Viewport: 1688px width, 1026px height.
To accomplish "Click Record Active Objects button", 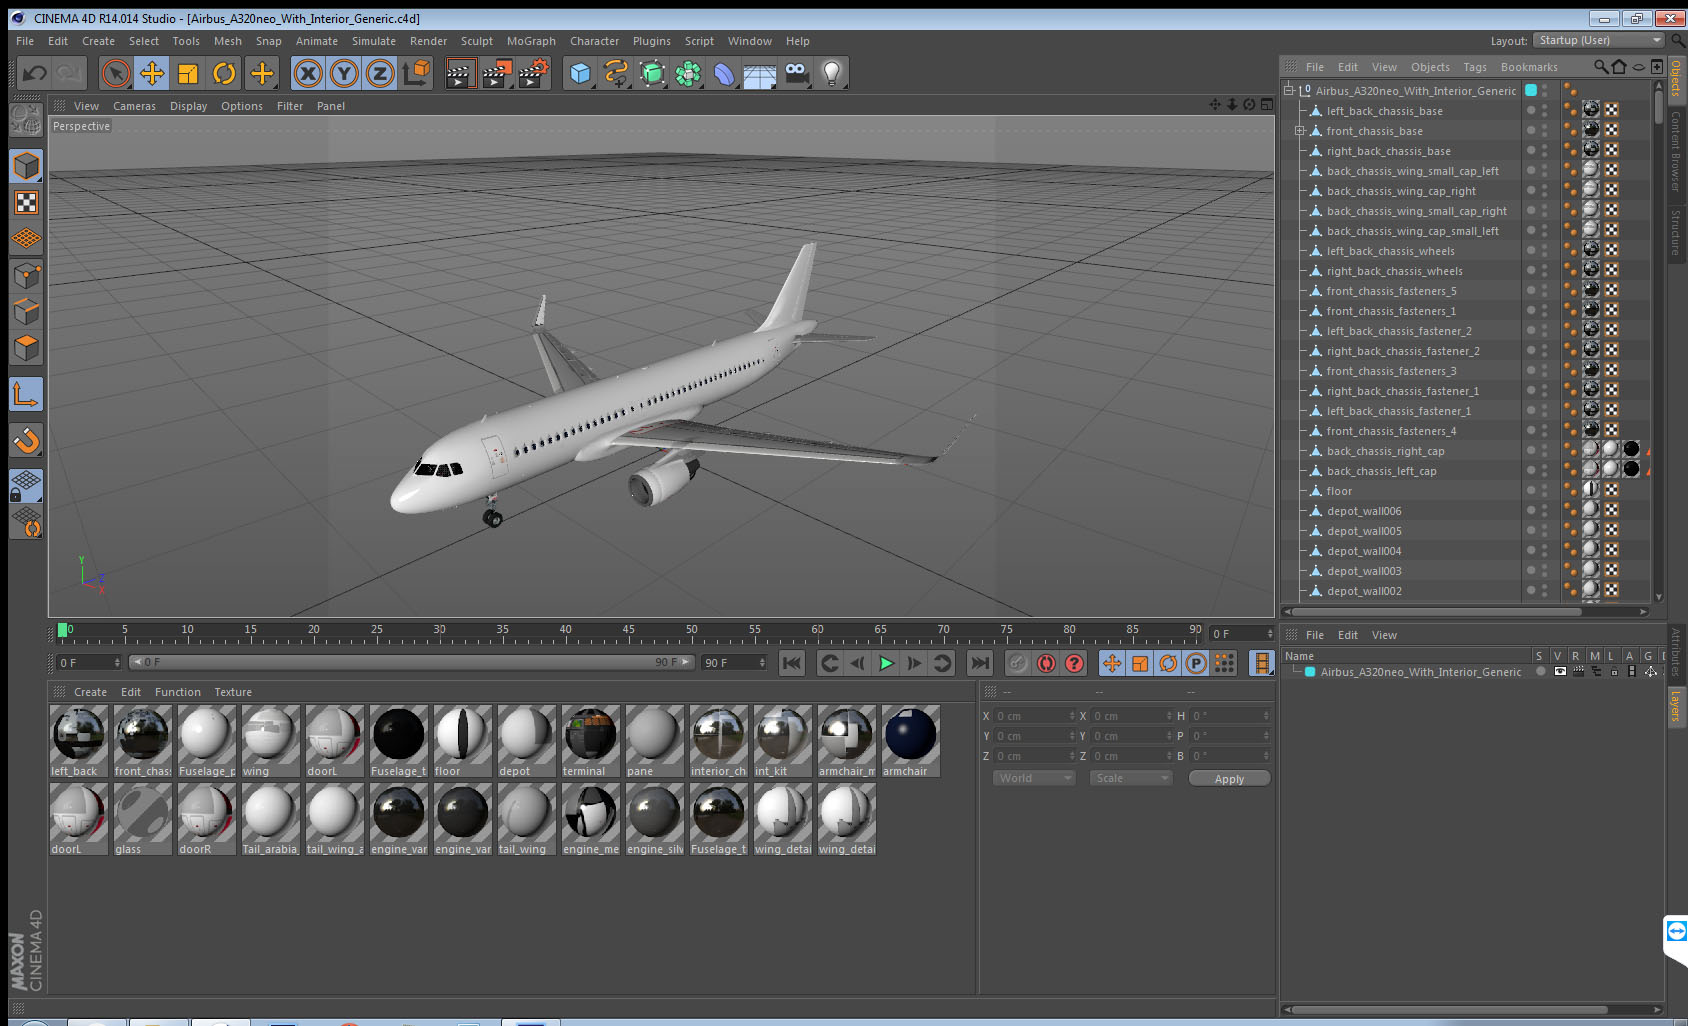I will pyautogui.click(x=1018, y=663).
